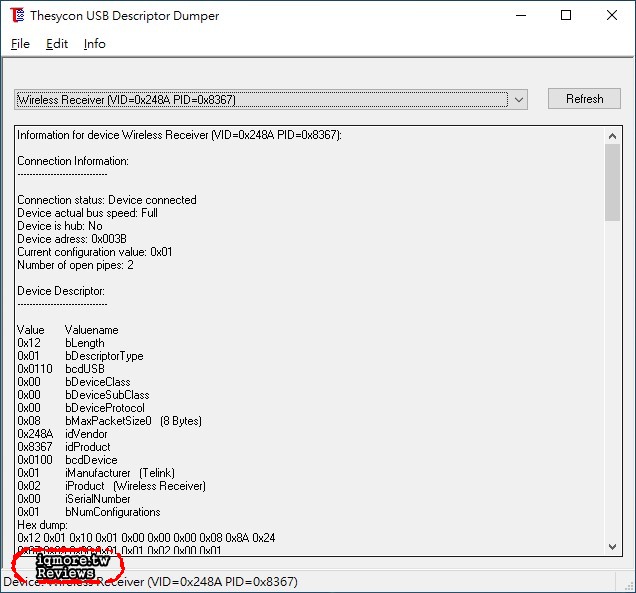
Task: Click the bNumConfigurations row
Action: click(x=89, y=511)
